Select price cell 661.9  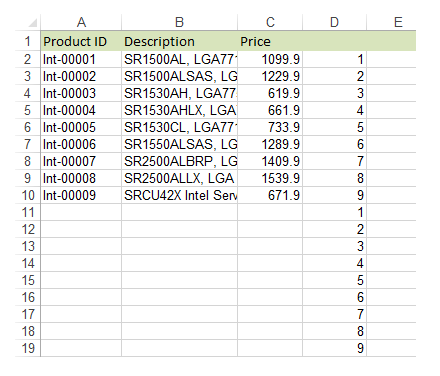coord(270,110)
